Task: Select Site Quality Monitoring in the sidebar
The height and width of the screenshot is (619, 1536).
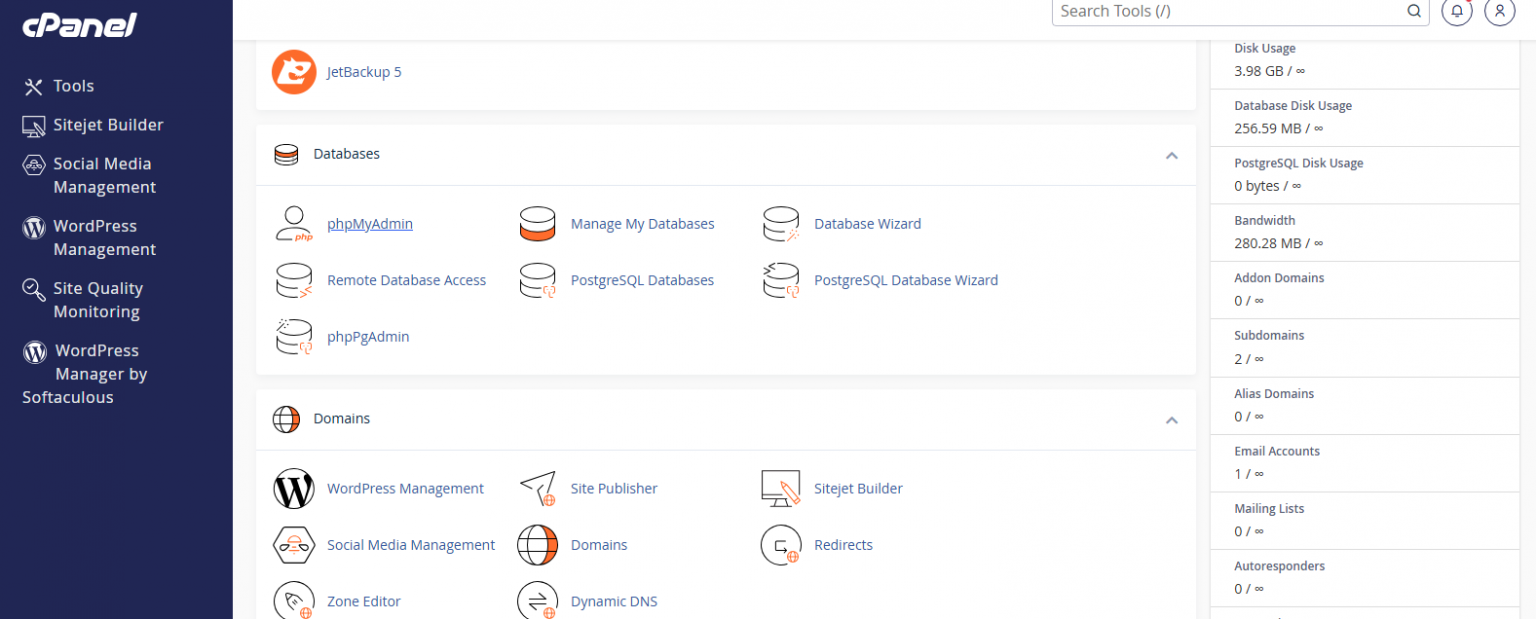Action: tap(98, 299)
